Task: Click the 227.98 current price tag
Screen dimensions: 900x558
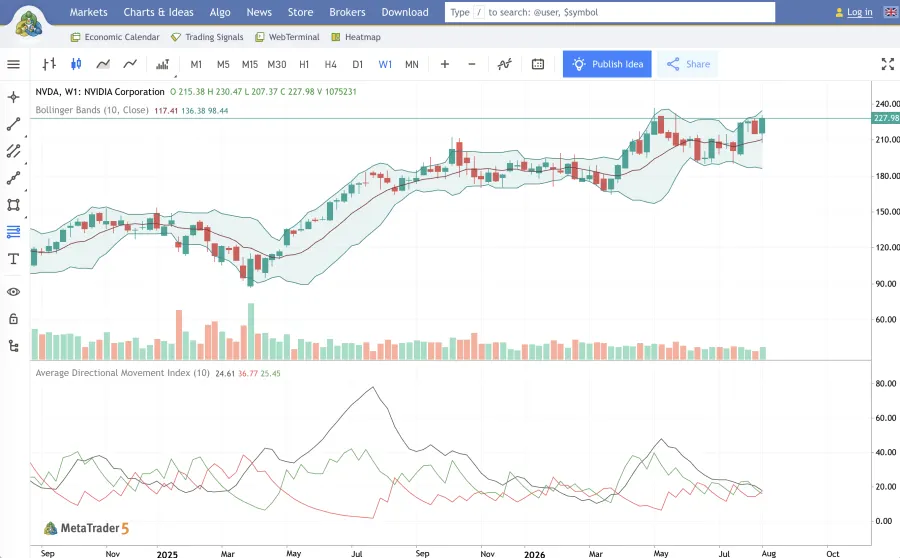Action: (886, 118)
